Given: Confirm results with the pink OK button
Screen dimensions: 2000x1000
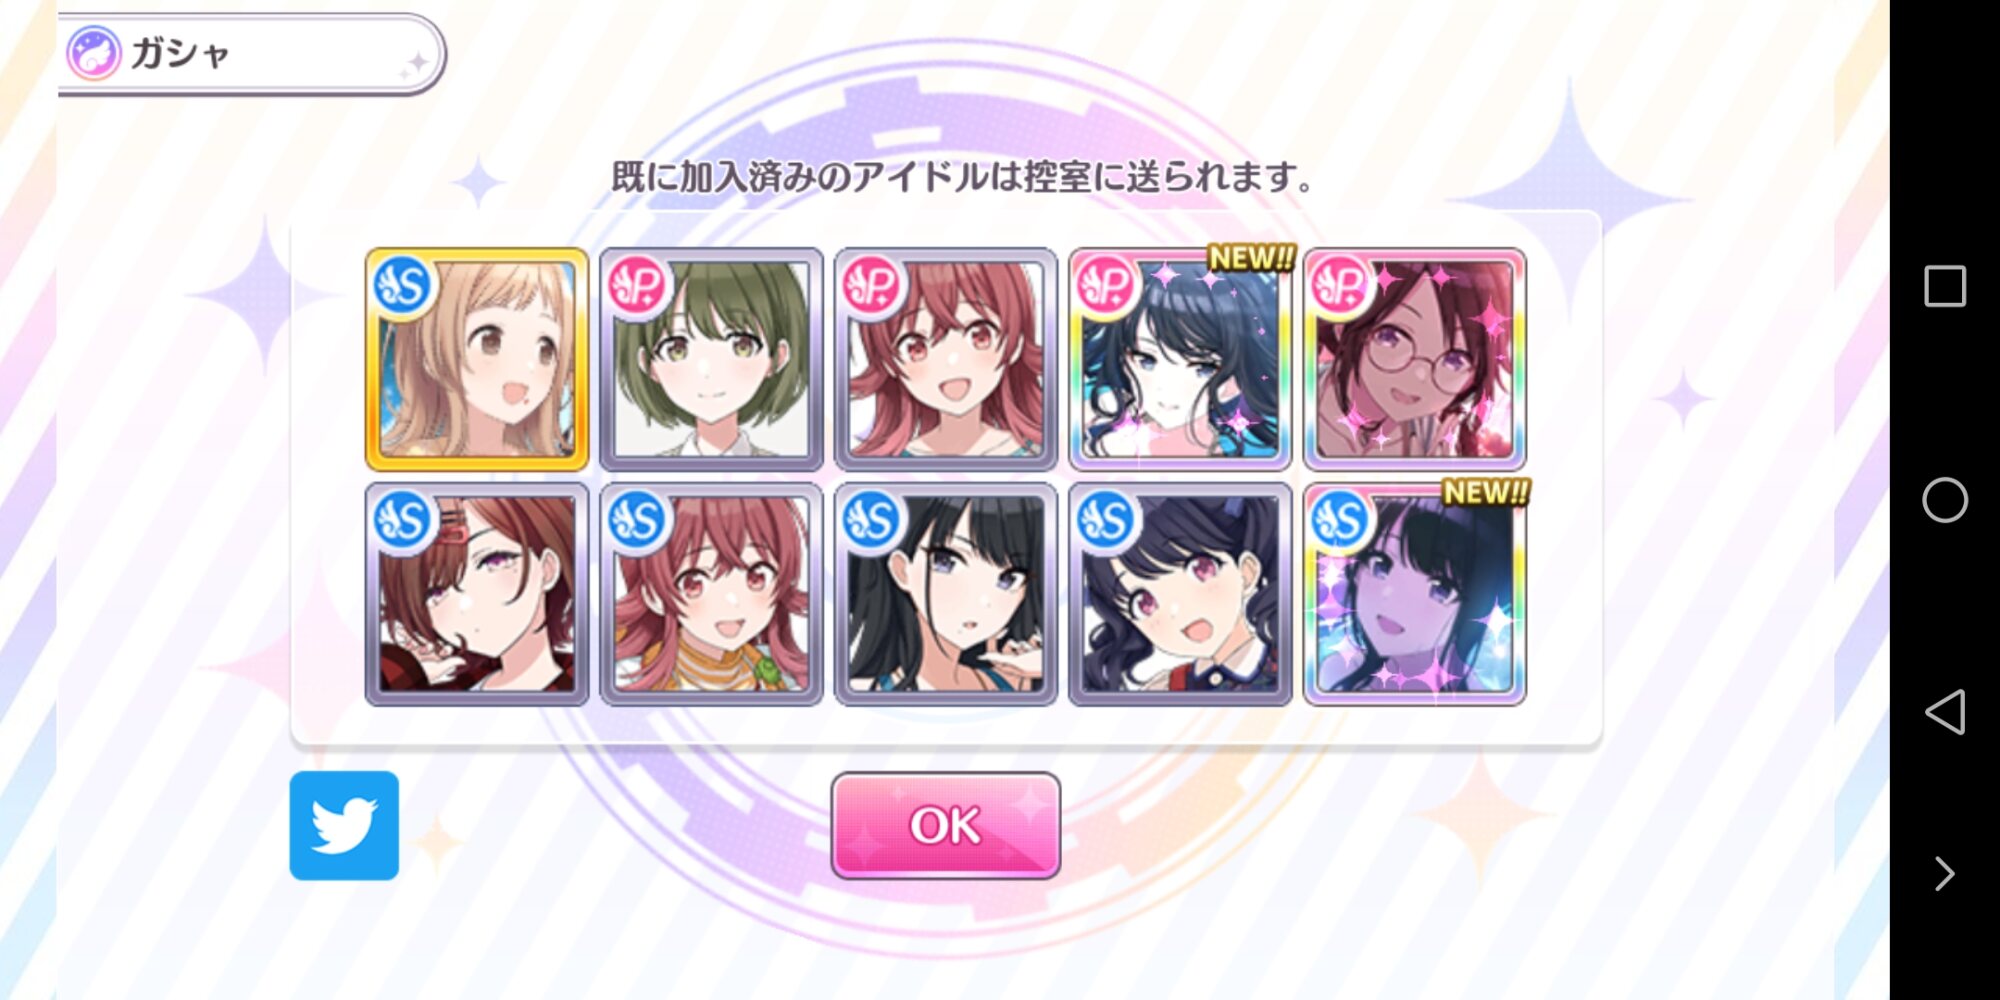Looking at the screenshot, I should [945, 825].
